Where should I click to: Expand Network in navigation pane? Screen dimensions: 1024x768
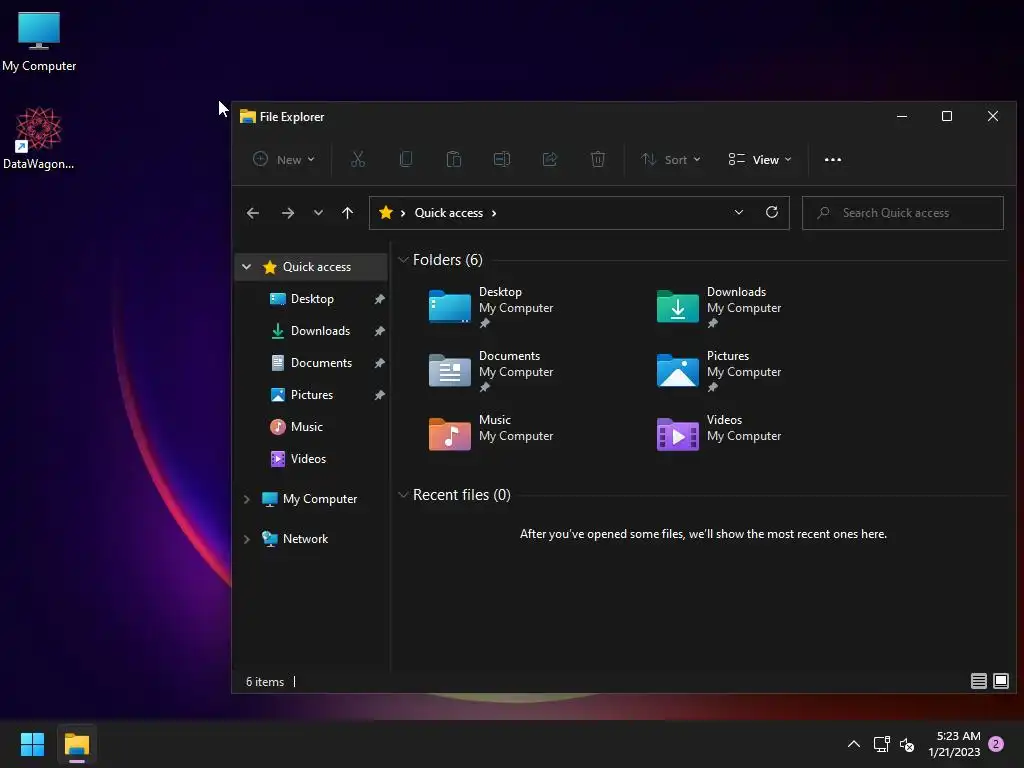[x=246, y=539]
